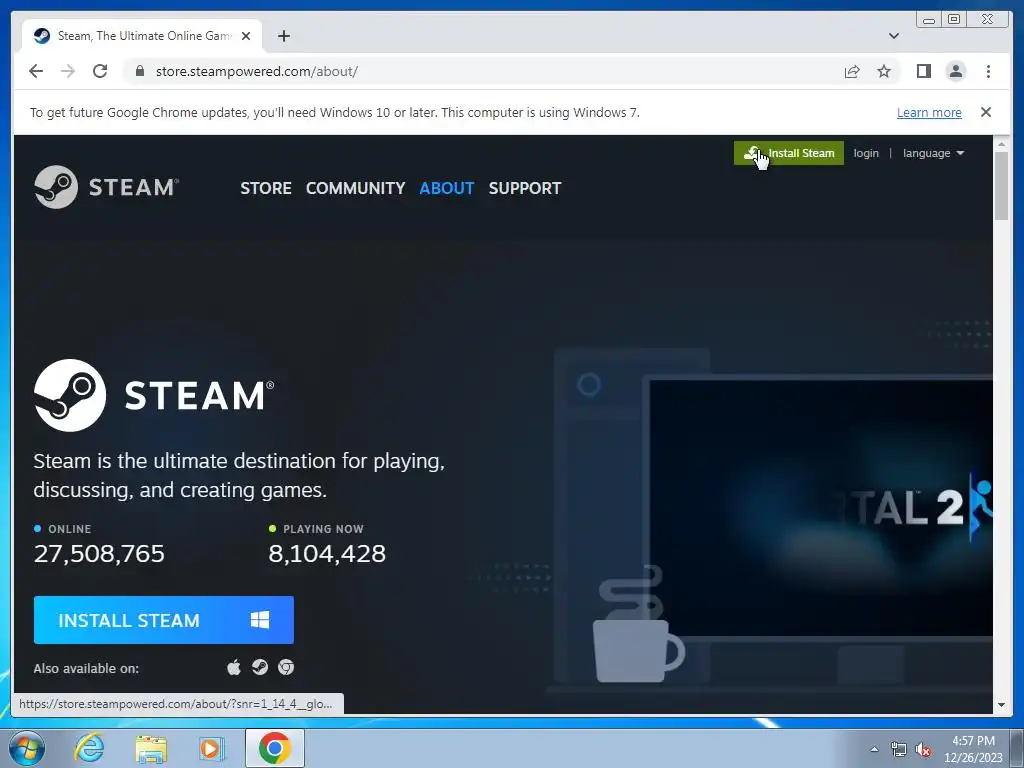The width and height of the screenshot is (1024, 768).
Task: Click the PLAYING NOW count 8,104,428
Action: coord(327,554)
